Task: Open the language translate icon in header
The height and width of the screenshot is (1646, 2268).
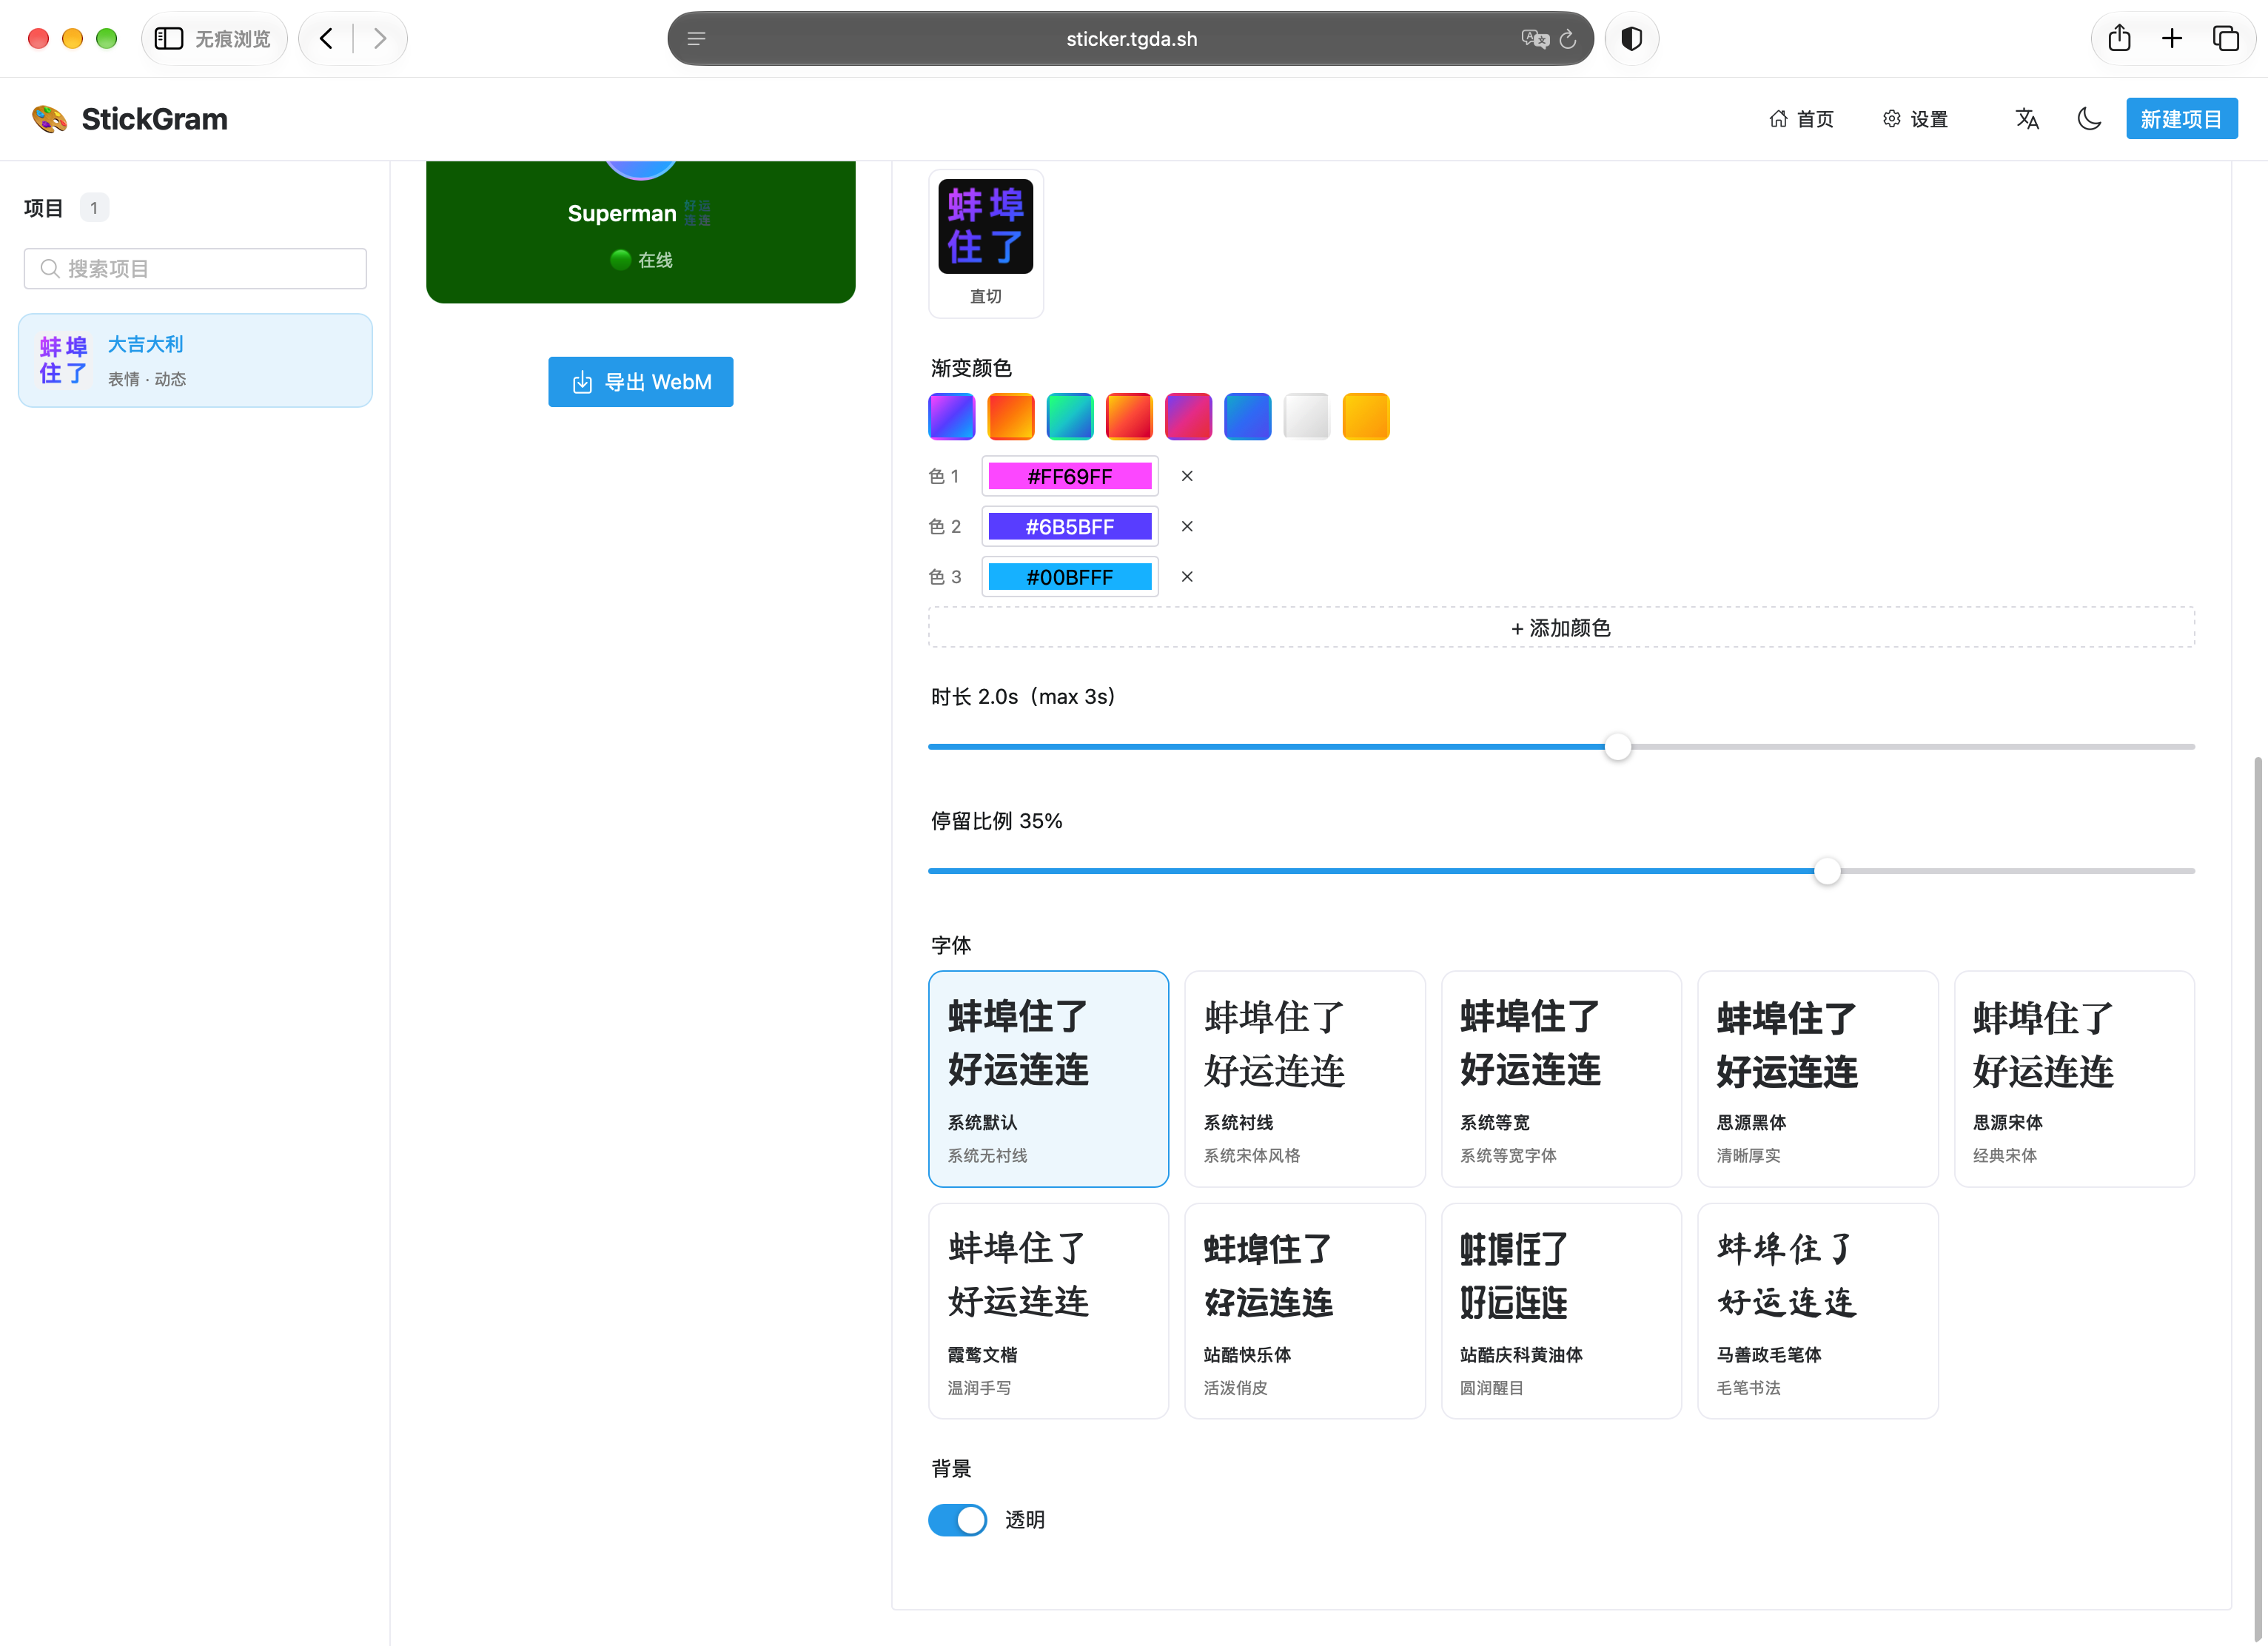Action: coord(2027,119)
